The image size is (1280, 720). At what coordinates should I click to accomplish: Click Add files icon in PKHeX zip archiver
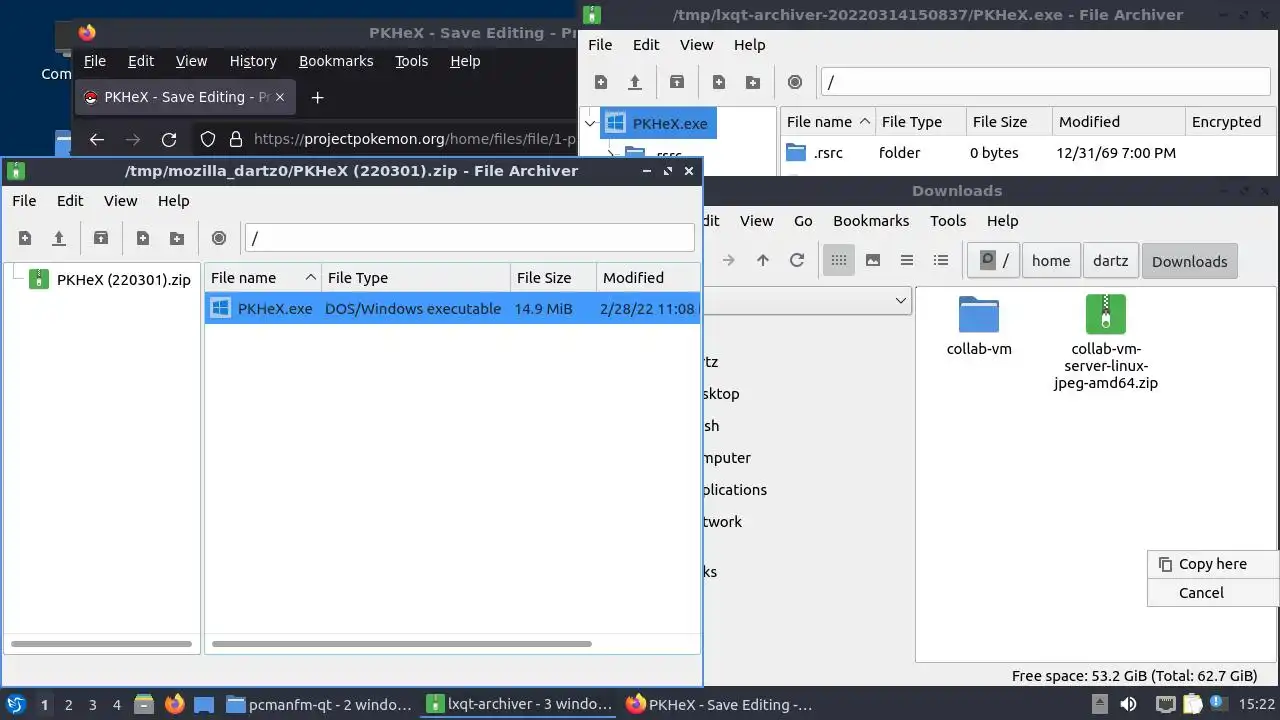pyautogui.click(x=143, y=238)
